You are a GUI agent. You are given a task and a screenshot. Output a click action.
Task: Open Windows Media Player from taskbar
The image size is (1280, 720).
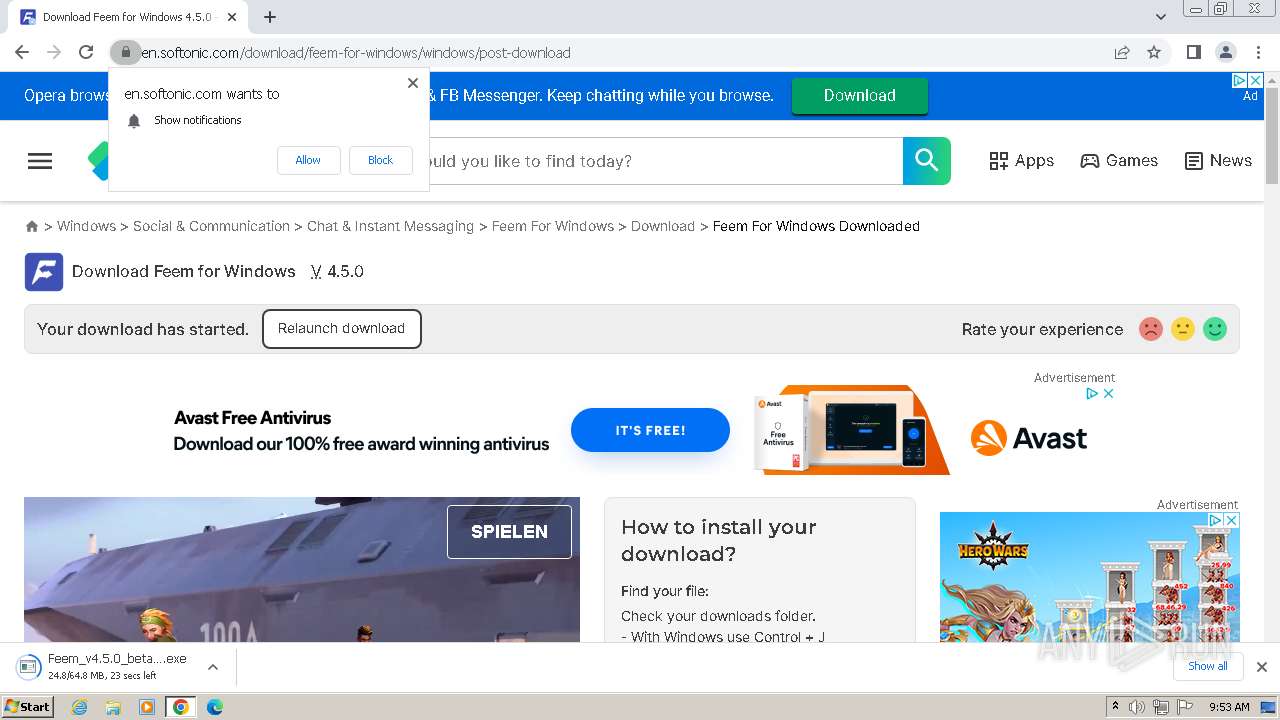tap(147, 707)
